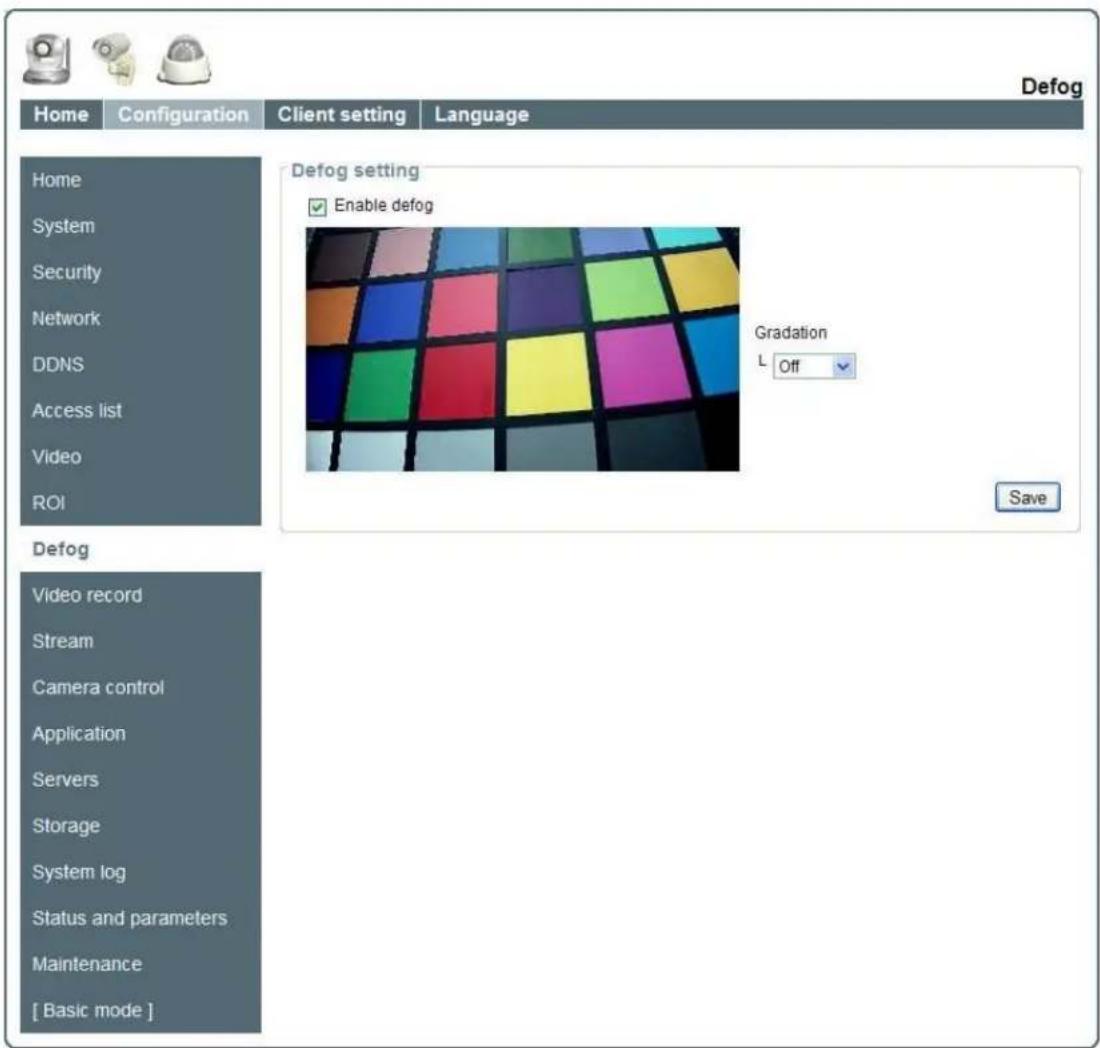Open System settings in sidebar
The width and height of the screenshot is (1100, 1048).
pos(140,226)
